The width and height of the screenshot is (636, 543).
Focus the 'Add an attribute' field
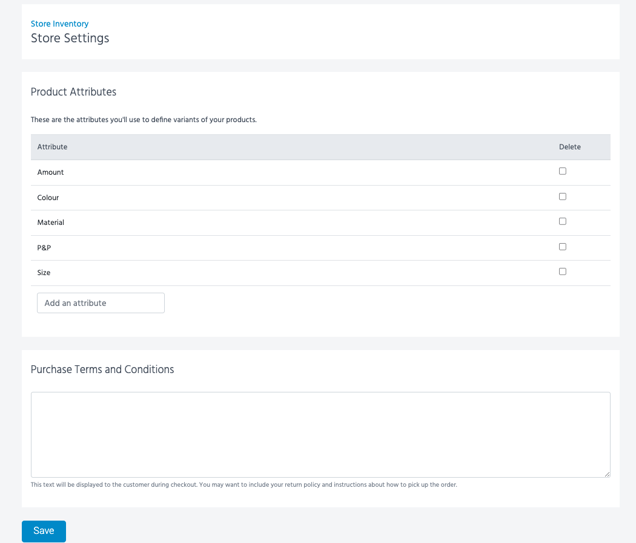[101, 303]
